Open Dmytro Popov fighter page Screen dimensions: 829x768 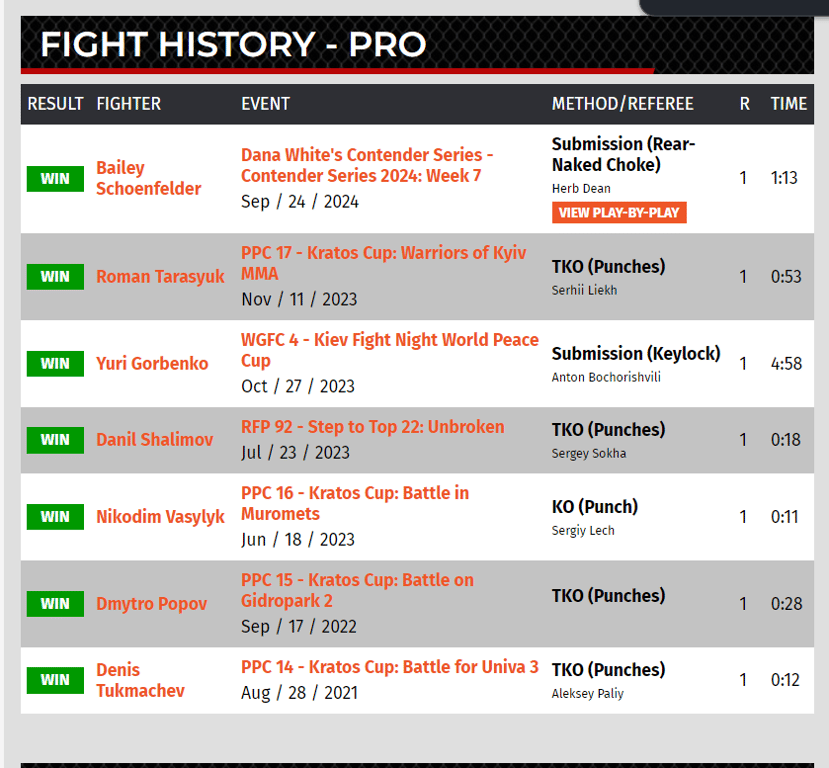(x=151, y=604)
